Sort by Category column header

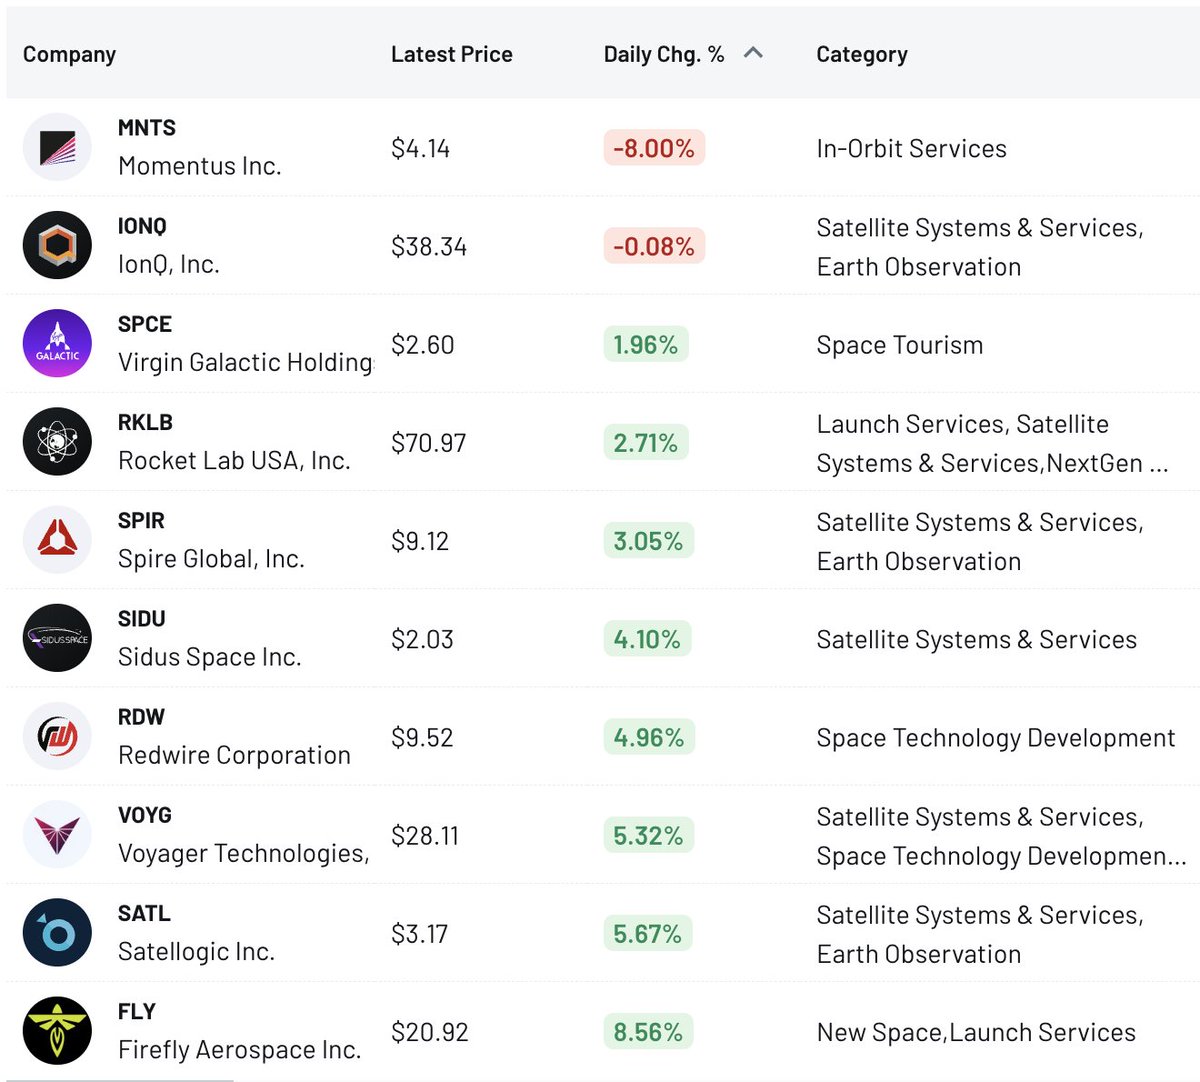coord(862,54)
